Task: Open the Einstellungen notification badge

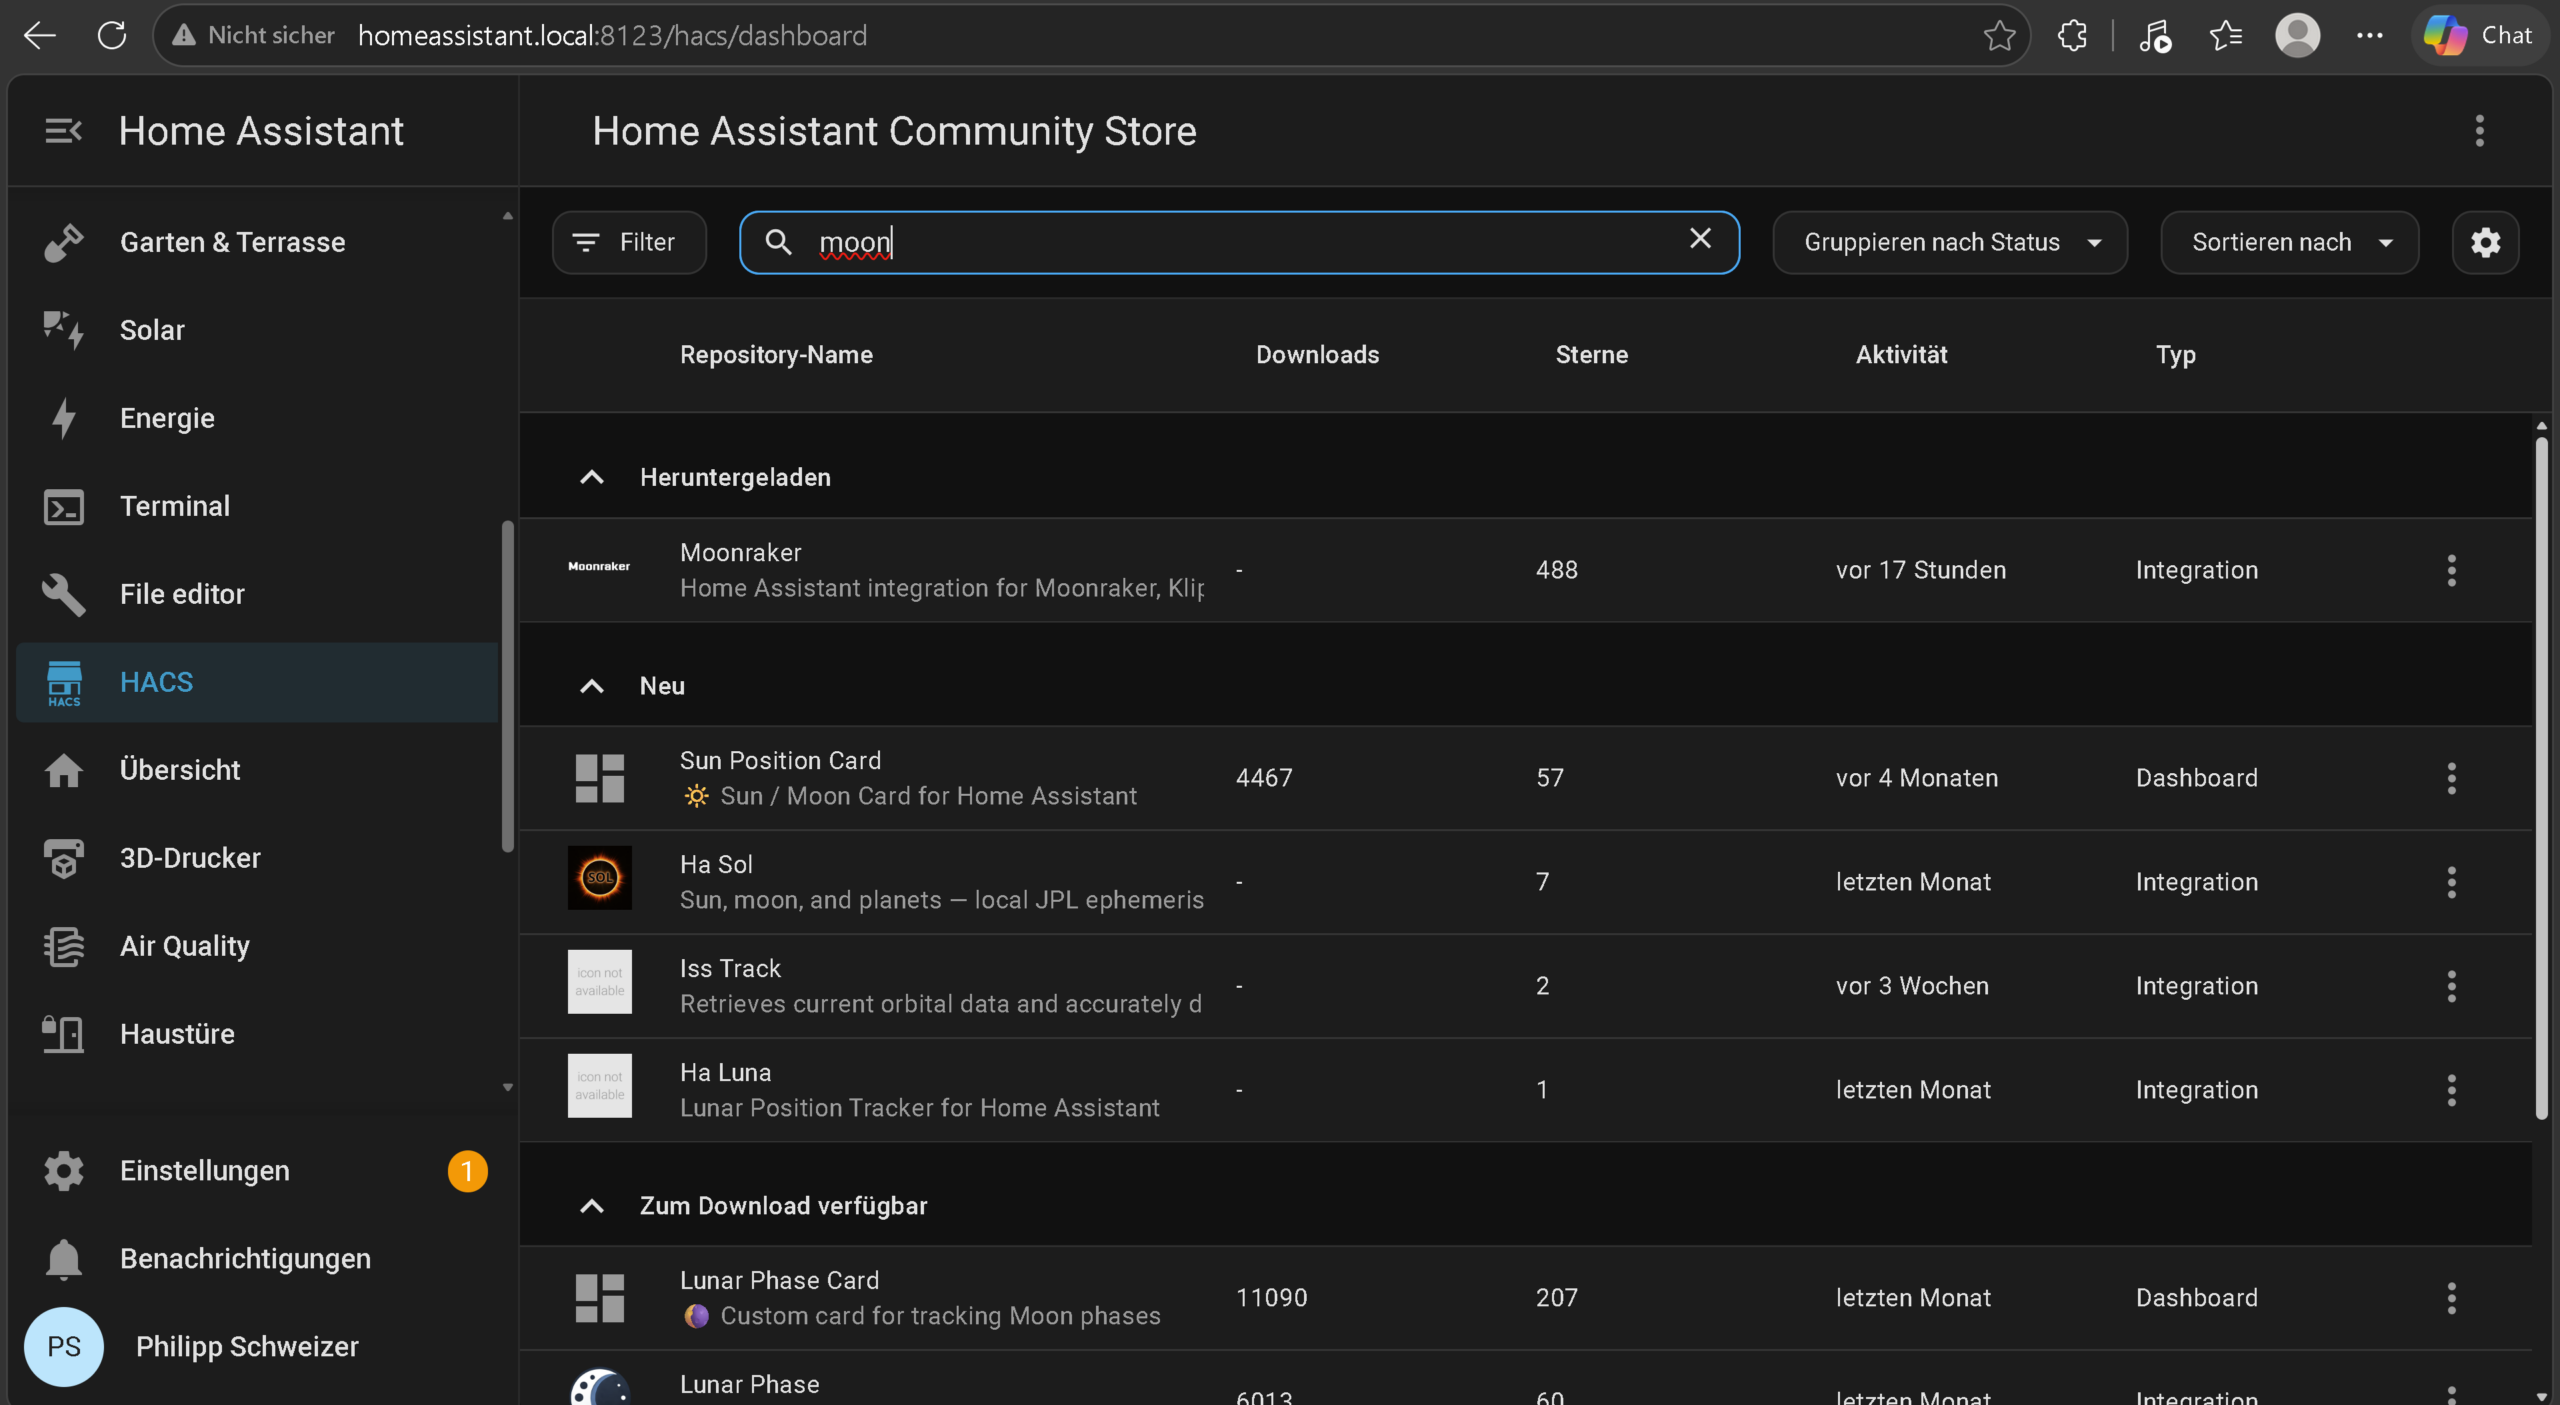Action: (467, 1171)
